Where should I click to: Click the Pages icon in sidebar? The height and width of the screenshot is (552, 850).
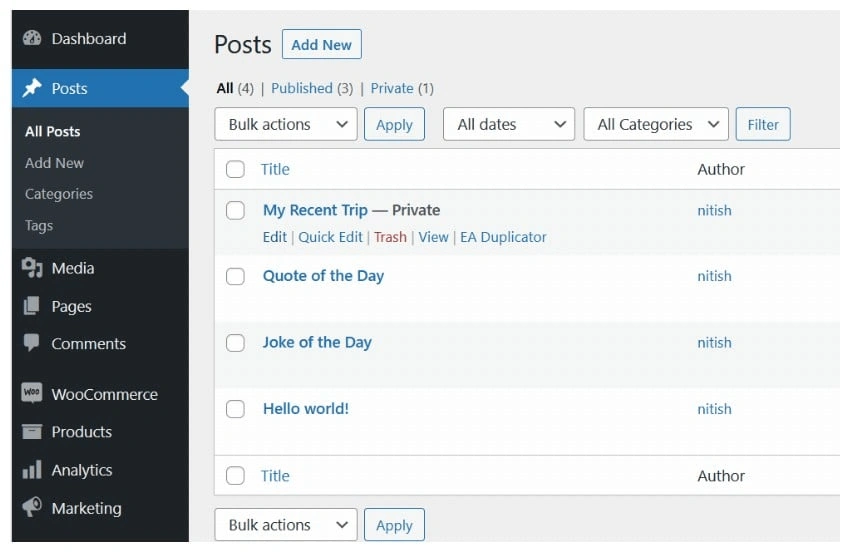pyautogui.click(x=32, y=306)
